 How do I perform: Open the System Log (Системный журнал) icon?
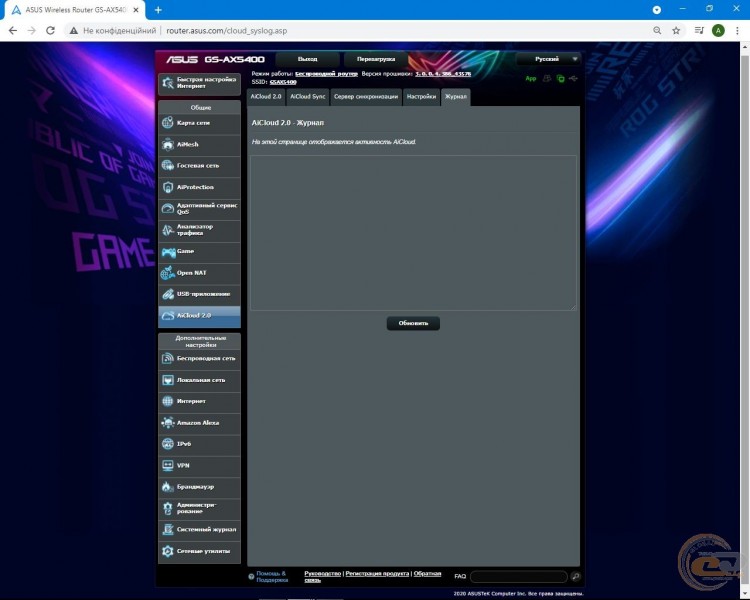point(167,530)
